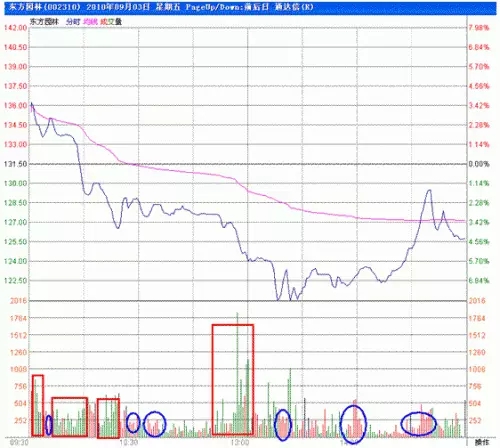Click the 东方园林(002310) title bar heading
The height and width of the screenshot is (448, 500).
(45, 7)
